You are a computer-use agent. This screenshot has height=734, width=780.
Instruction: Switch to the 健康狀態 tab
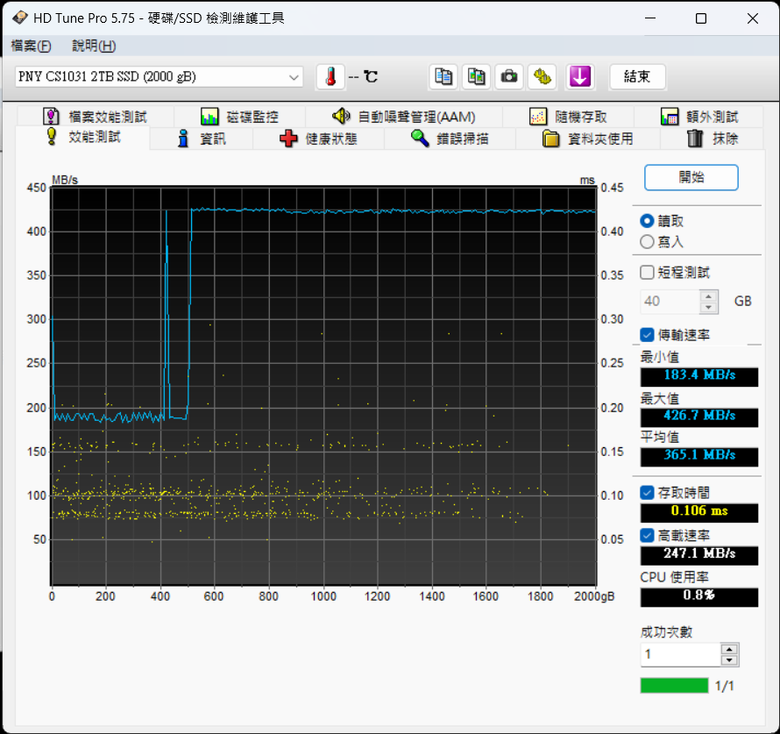(x=318, y=139)
